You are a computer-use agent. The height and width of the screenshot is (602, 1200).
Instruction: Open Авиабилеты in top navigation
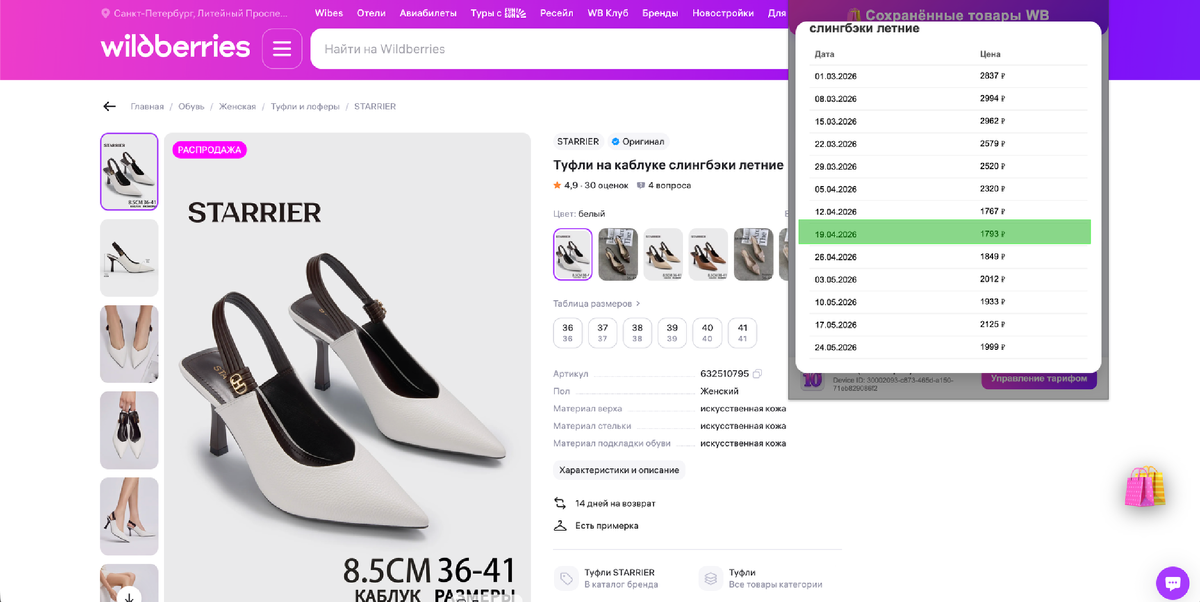click(428, 13)
